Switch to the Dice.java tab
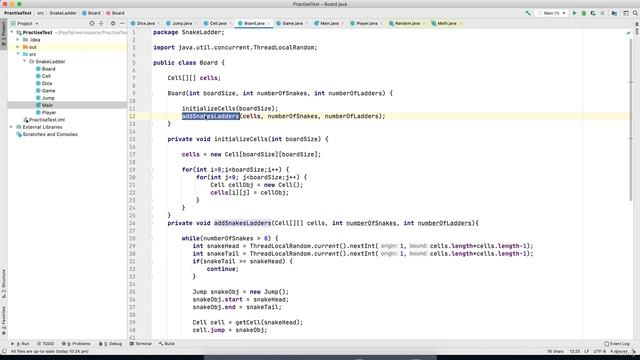 (146, 23)
